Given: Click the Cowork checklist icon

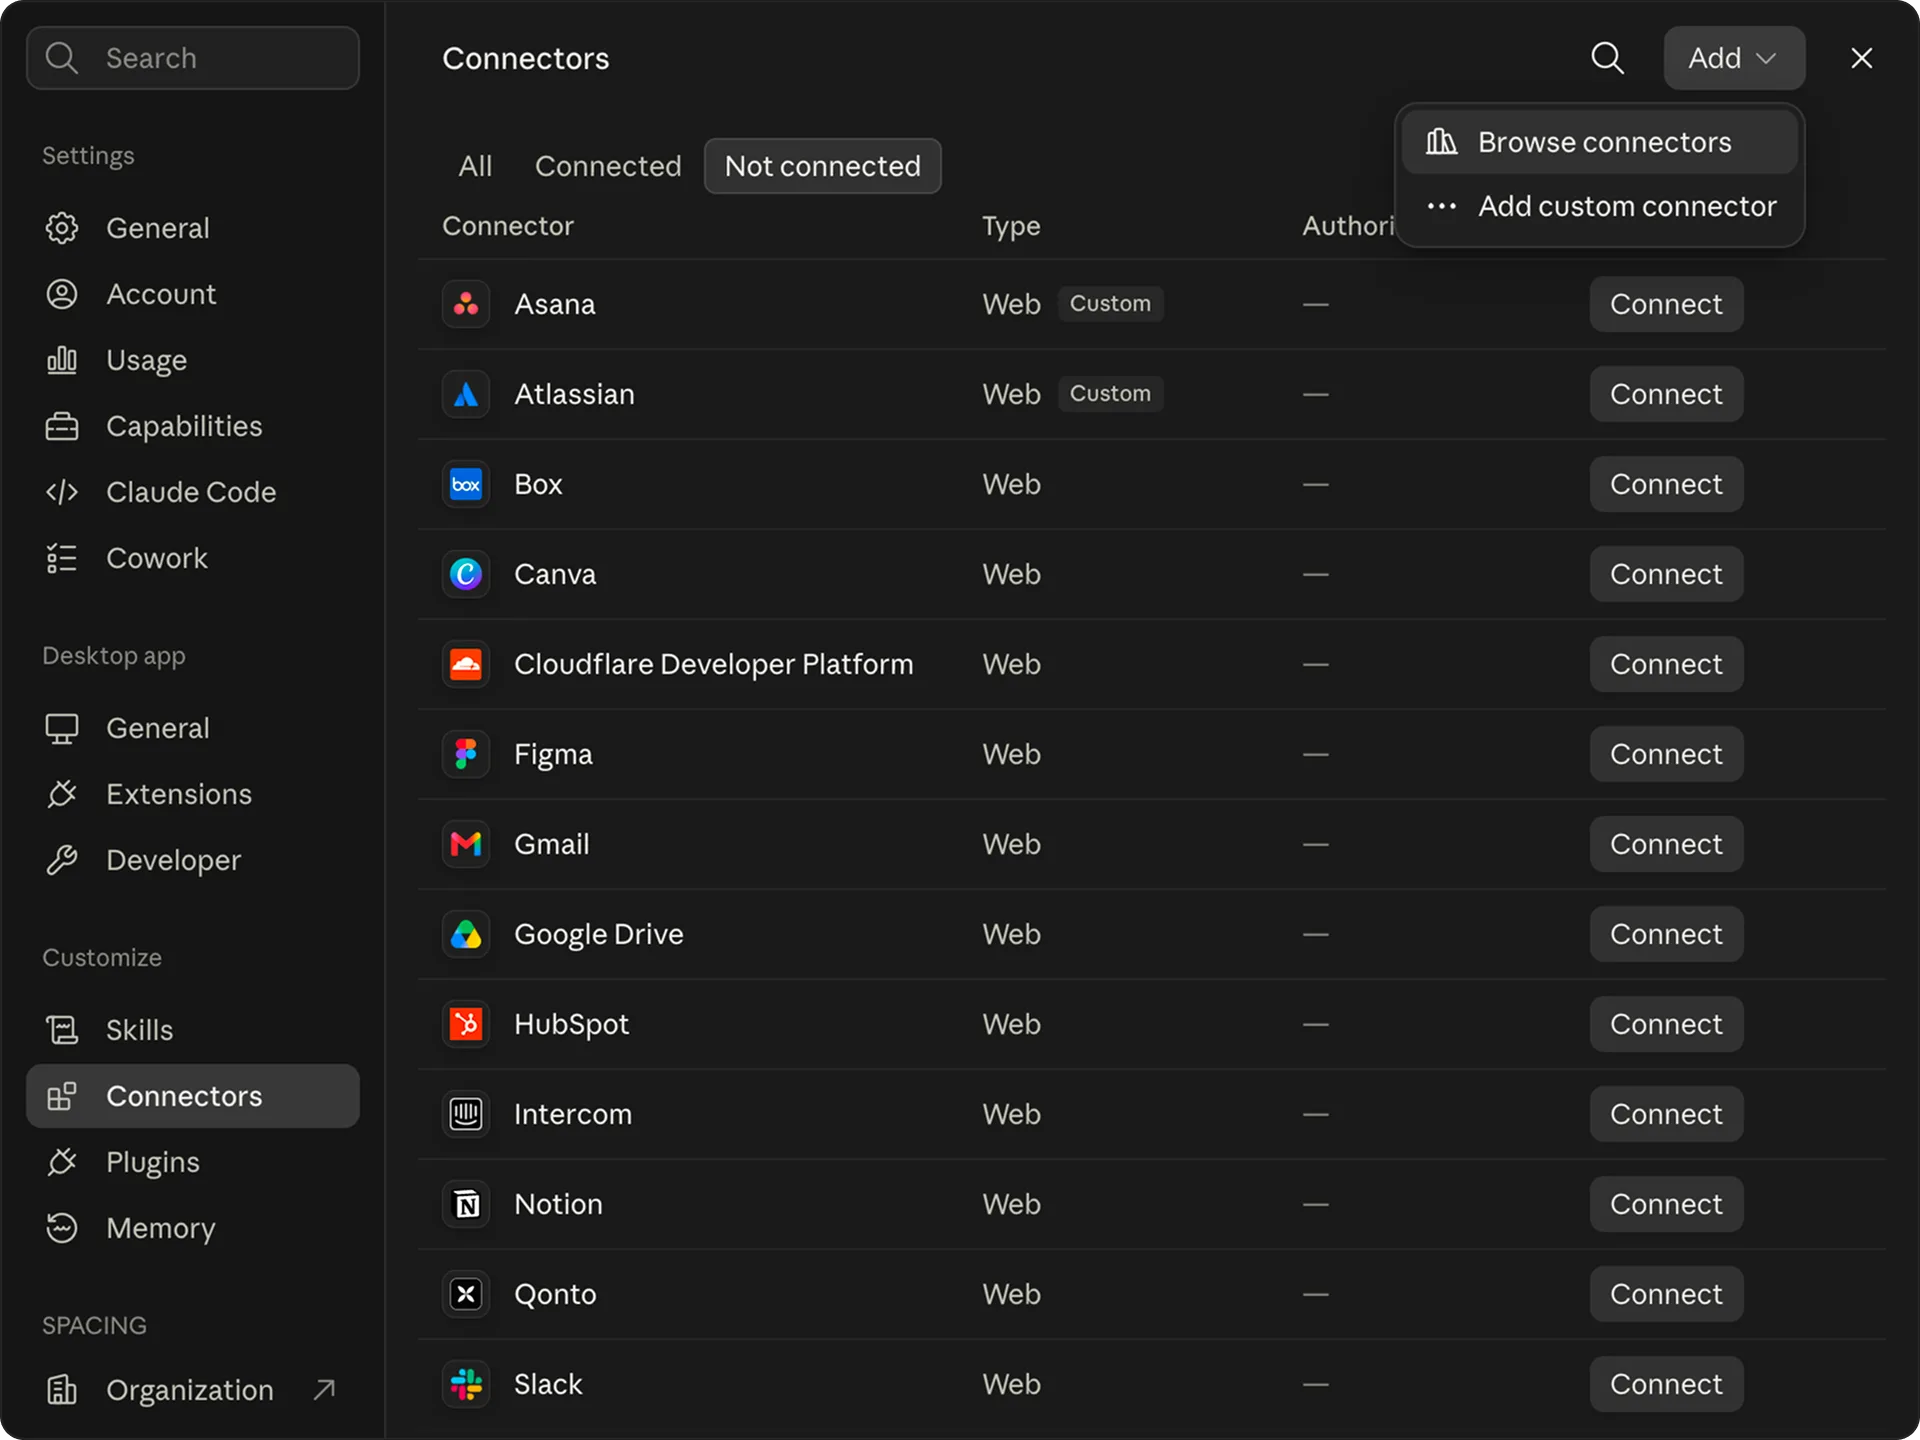Looking at the screenshot, I should 62,558.
